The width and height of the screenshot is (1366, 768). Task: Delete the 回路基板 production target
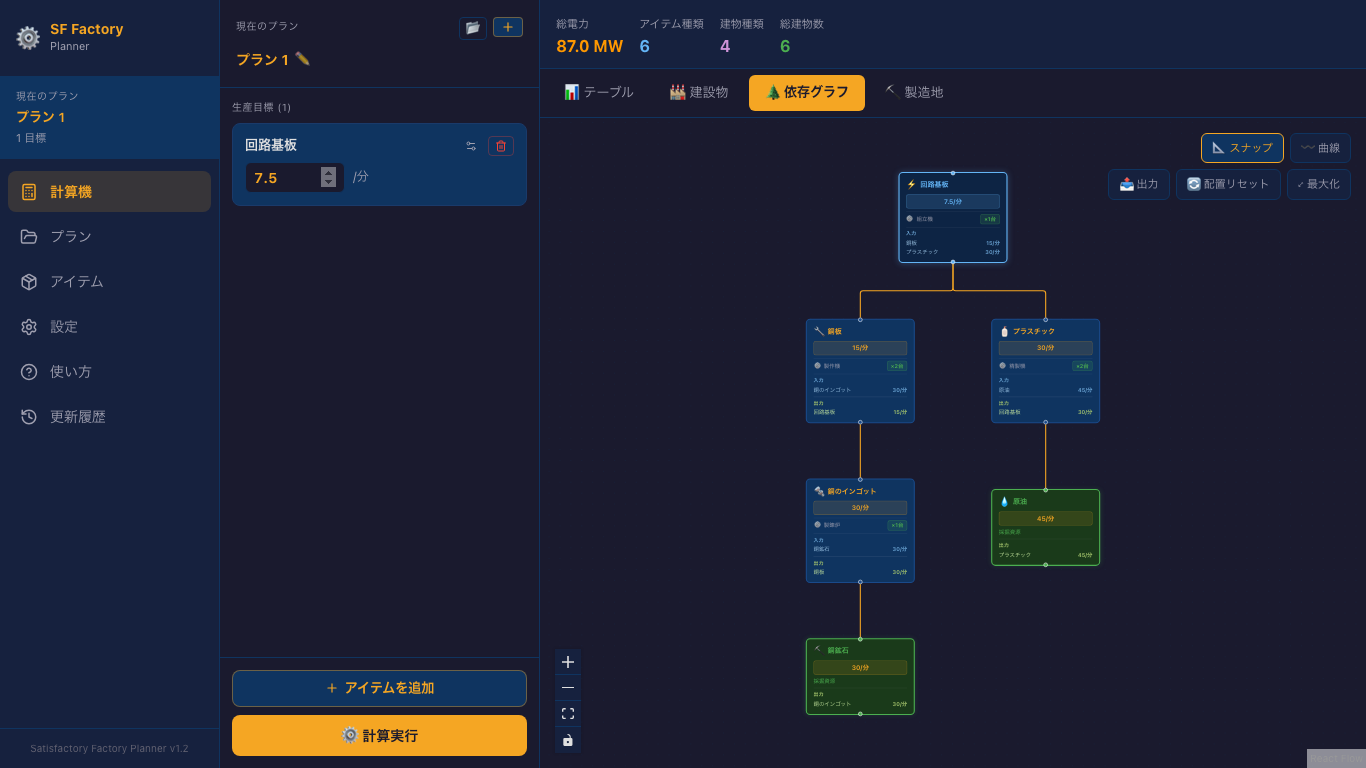pos(501,146)
